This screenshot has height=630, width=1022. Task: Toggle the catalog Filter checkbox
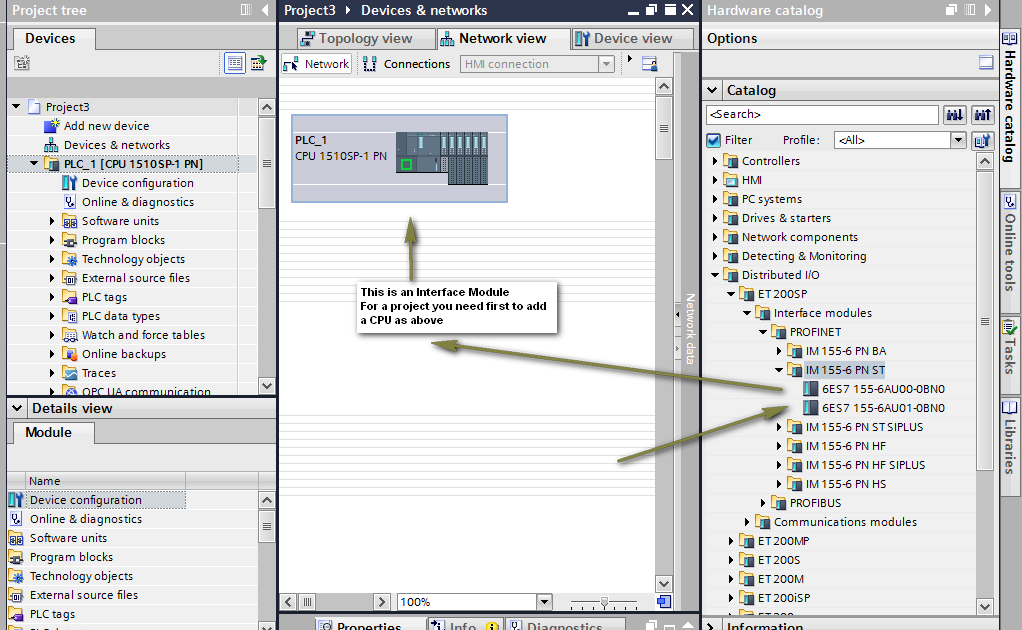coord(714,140)
